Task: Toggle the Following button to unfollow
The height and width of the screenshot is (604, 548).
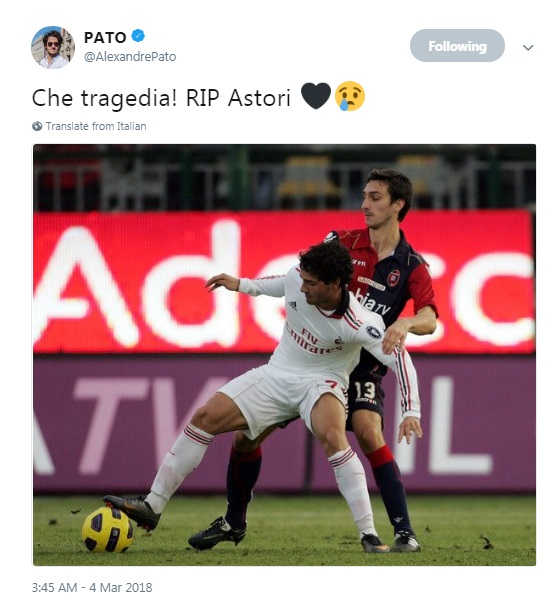Action: 457,45
